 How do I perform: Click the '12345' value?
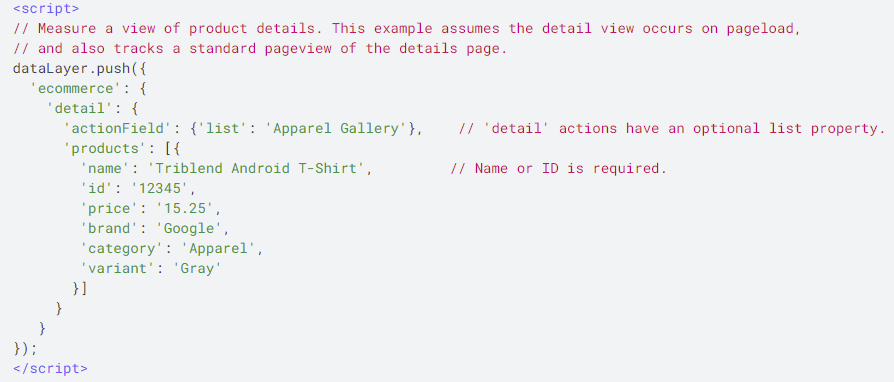click(160, 189)
